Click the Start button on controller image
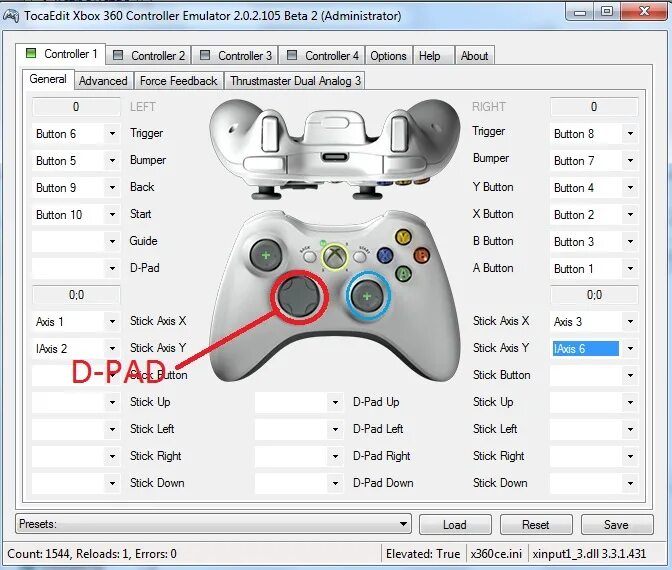This screenshot has width=672, height=570. 360,257
